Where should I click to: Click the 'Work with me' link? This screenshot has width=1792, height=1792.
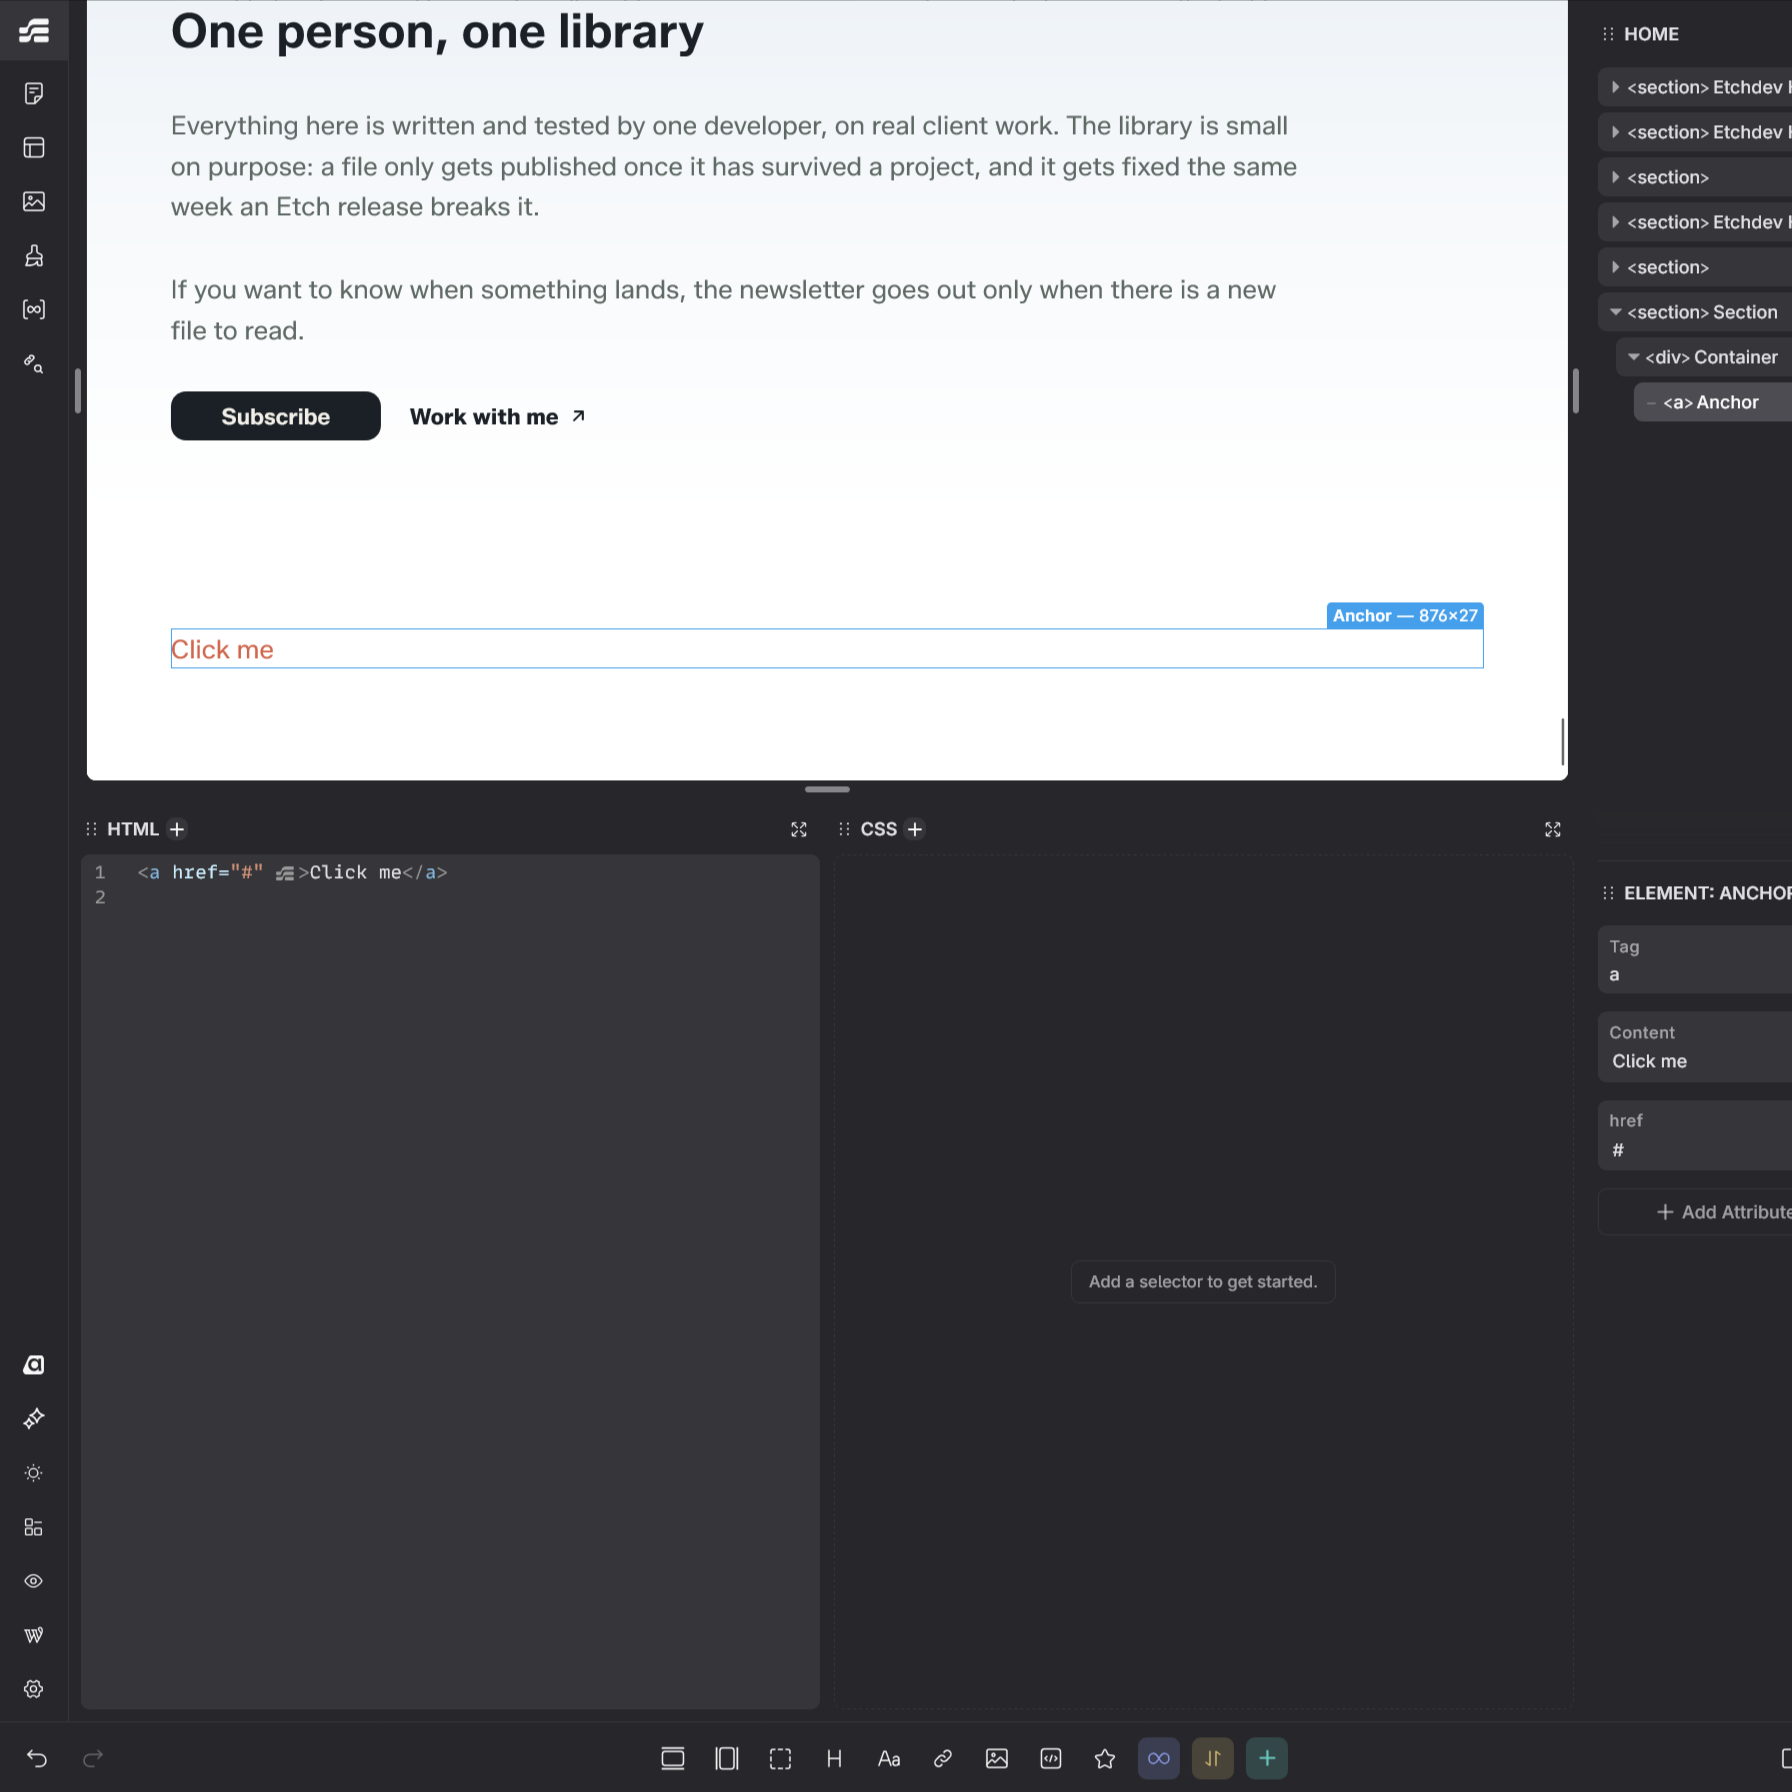pos(497,416)
